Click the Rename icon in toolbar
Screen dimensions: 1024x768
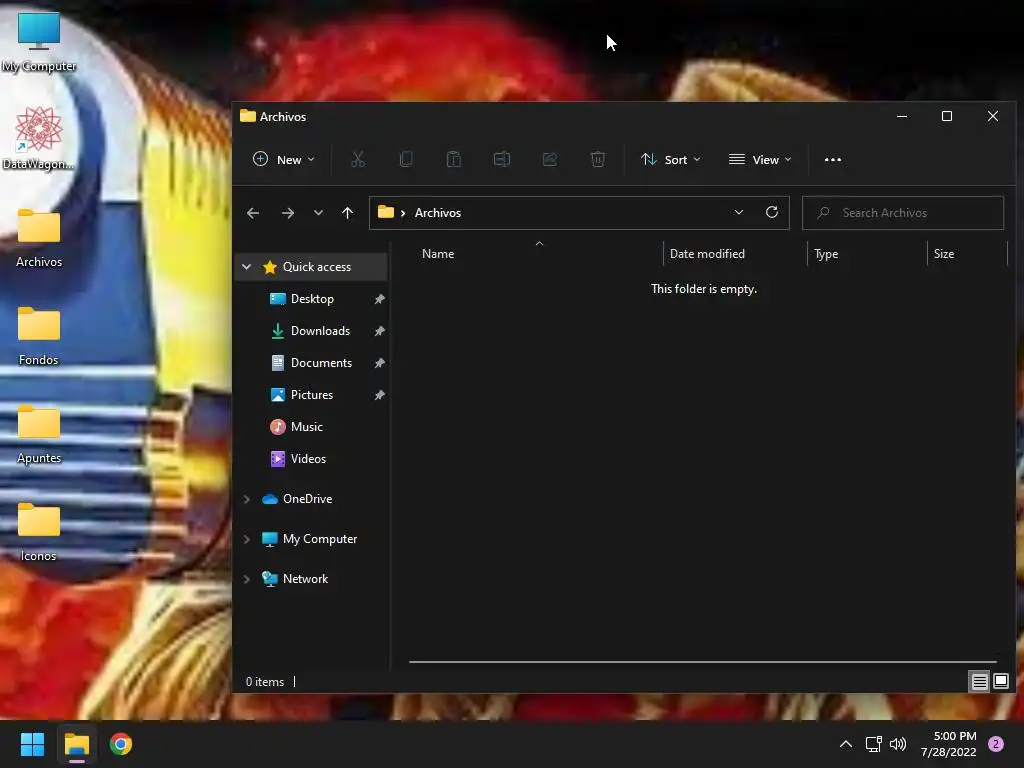[x=502, y=159]
